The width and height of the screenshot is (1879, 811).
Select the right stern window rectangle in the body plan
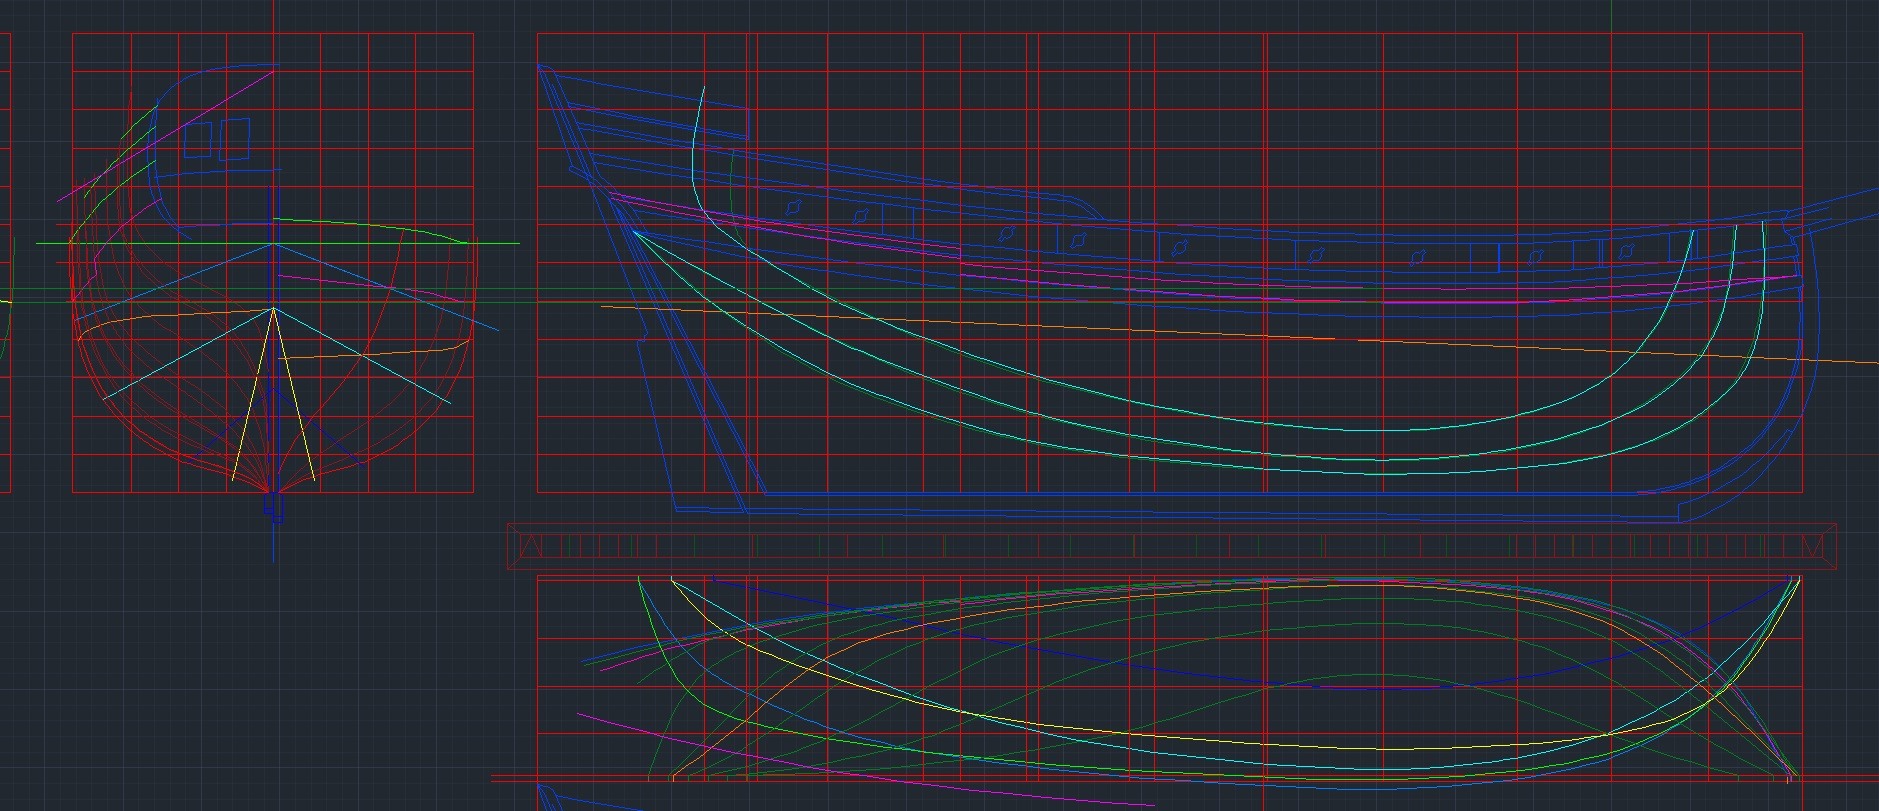[234, 139]
